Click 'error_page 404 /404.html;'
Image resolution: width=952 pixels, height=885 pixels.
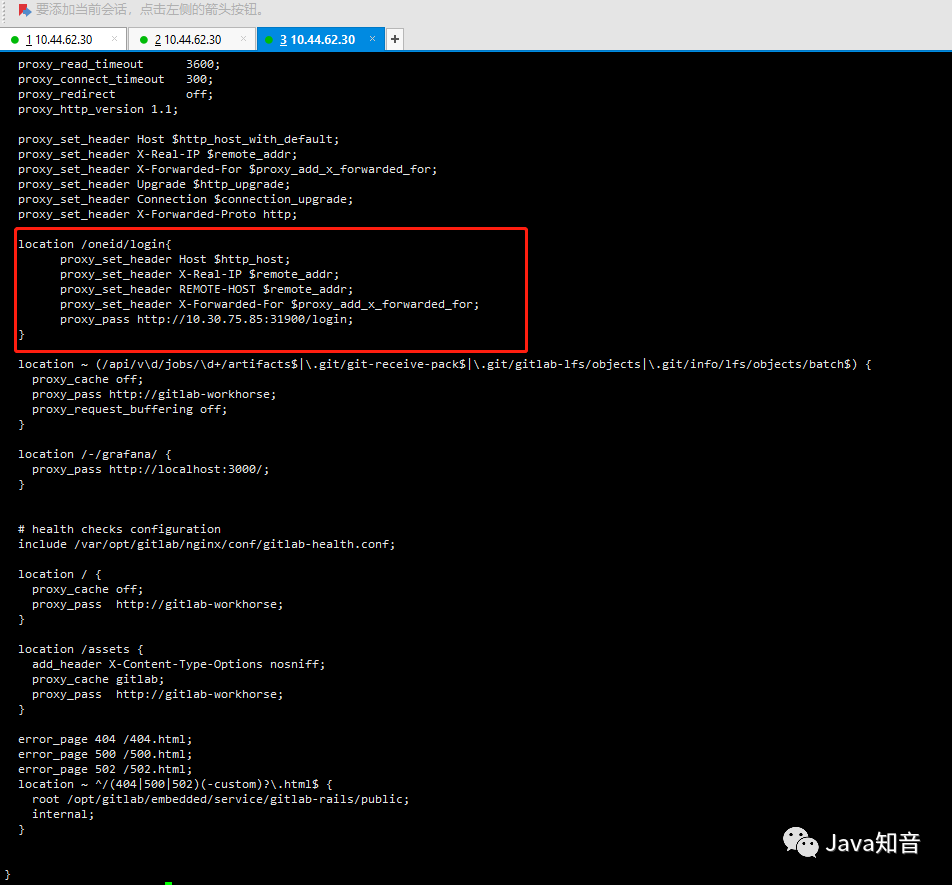[105, 740]
